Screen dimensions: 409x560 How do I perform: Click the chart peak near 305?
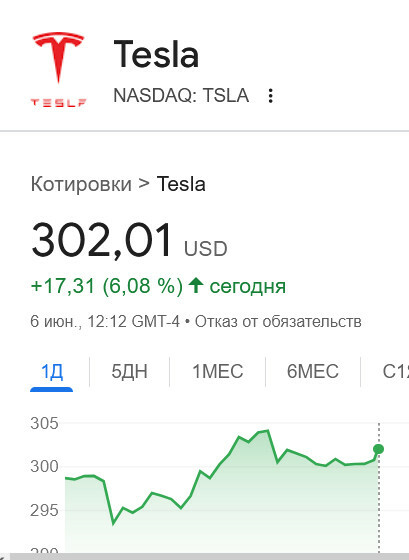click(x=267, y=431)
